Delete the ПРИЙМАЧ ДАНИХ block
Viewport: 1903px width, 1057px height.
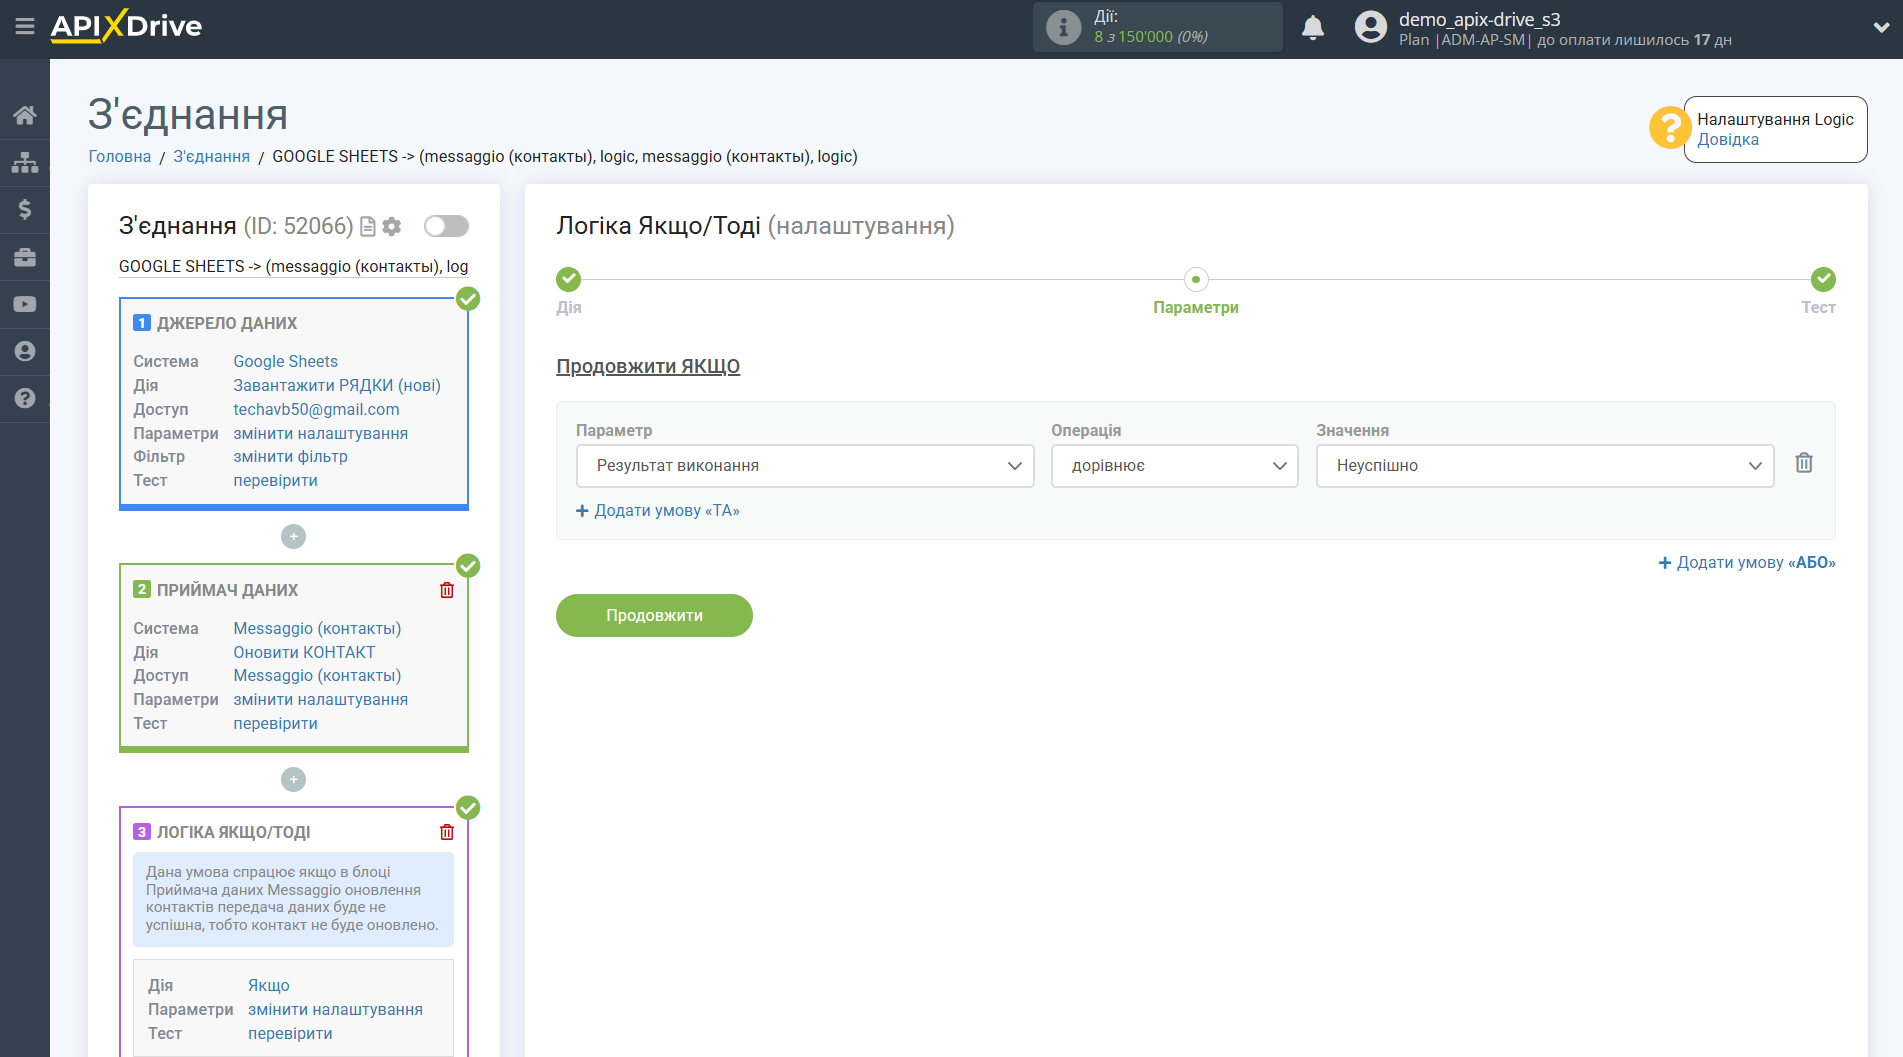447,590
